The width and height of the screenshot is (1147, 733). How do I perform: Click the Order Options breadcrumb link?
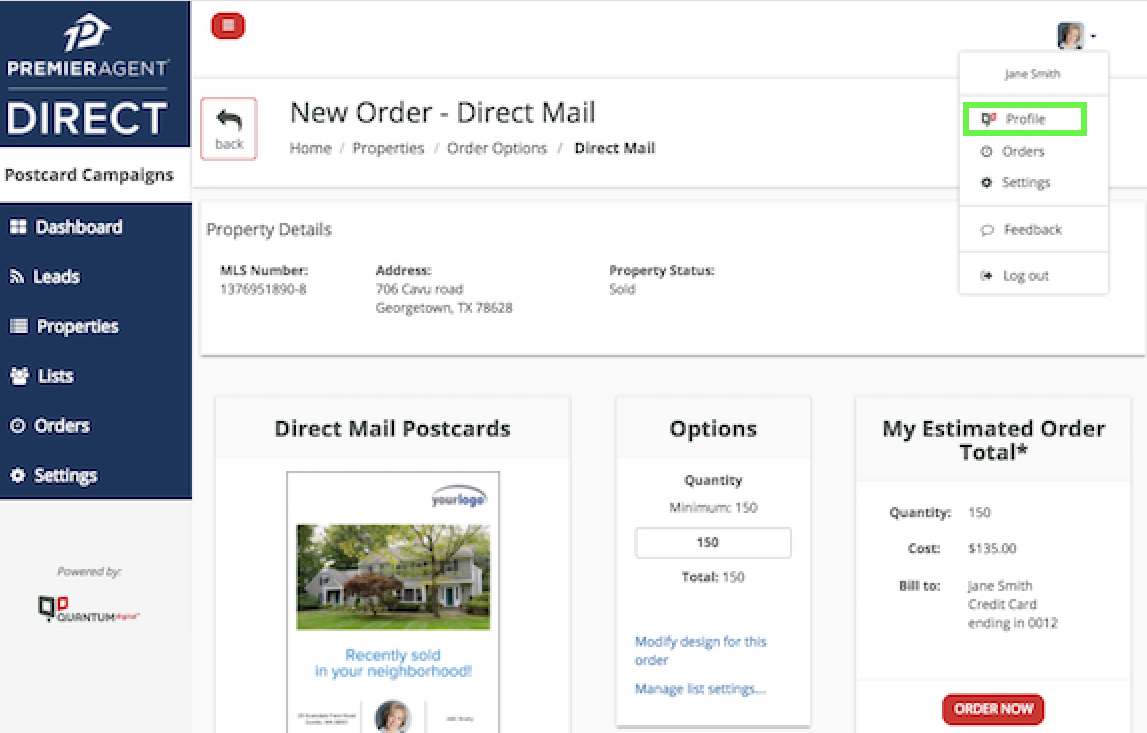[x=496, y=148]
